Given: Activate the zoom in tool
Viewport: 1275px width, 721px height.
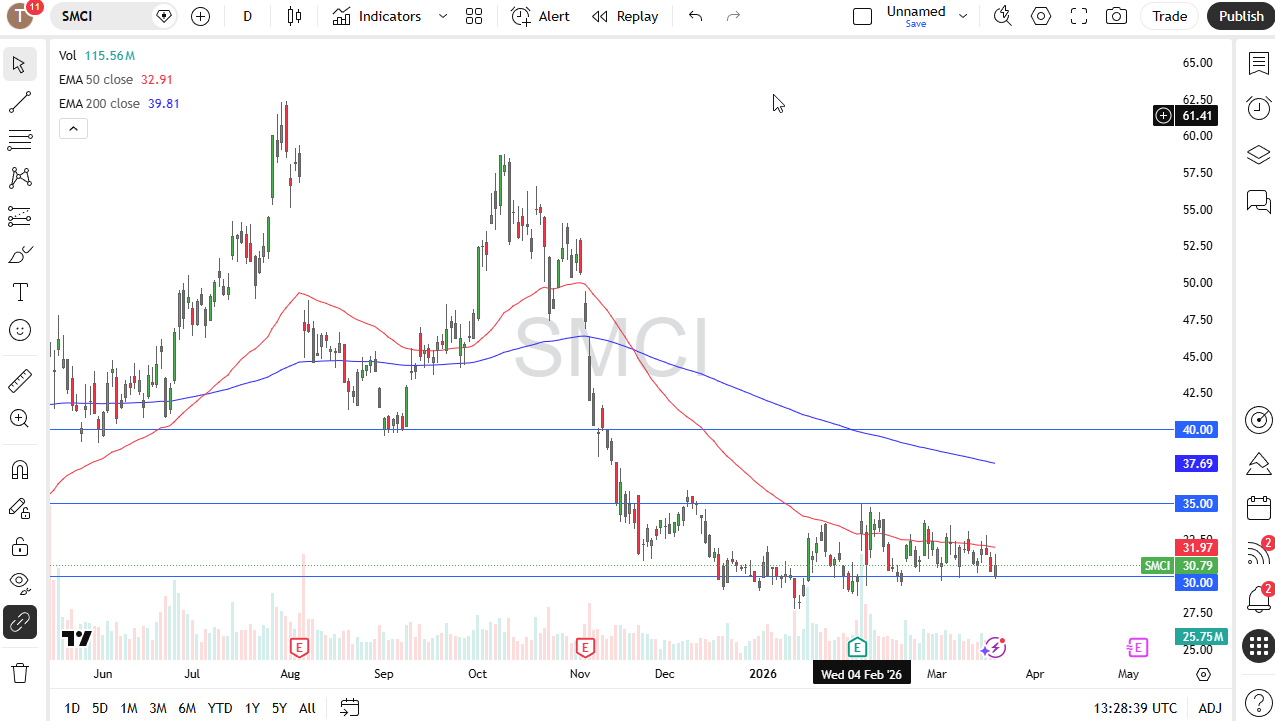Looking at the screenshot, I should (x=19, y=419).
